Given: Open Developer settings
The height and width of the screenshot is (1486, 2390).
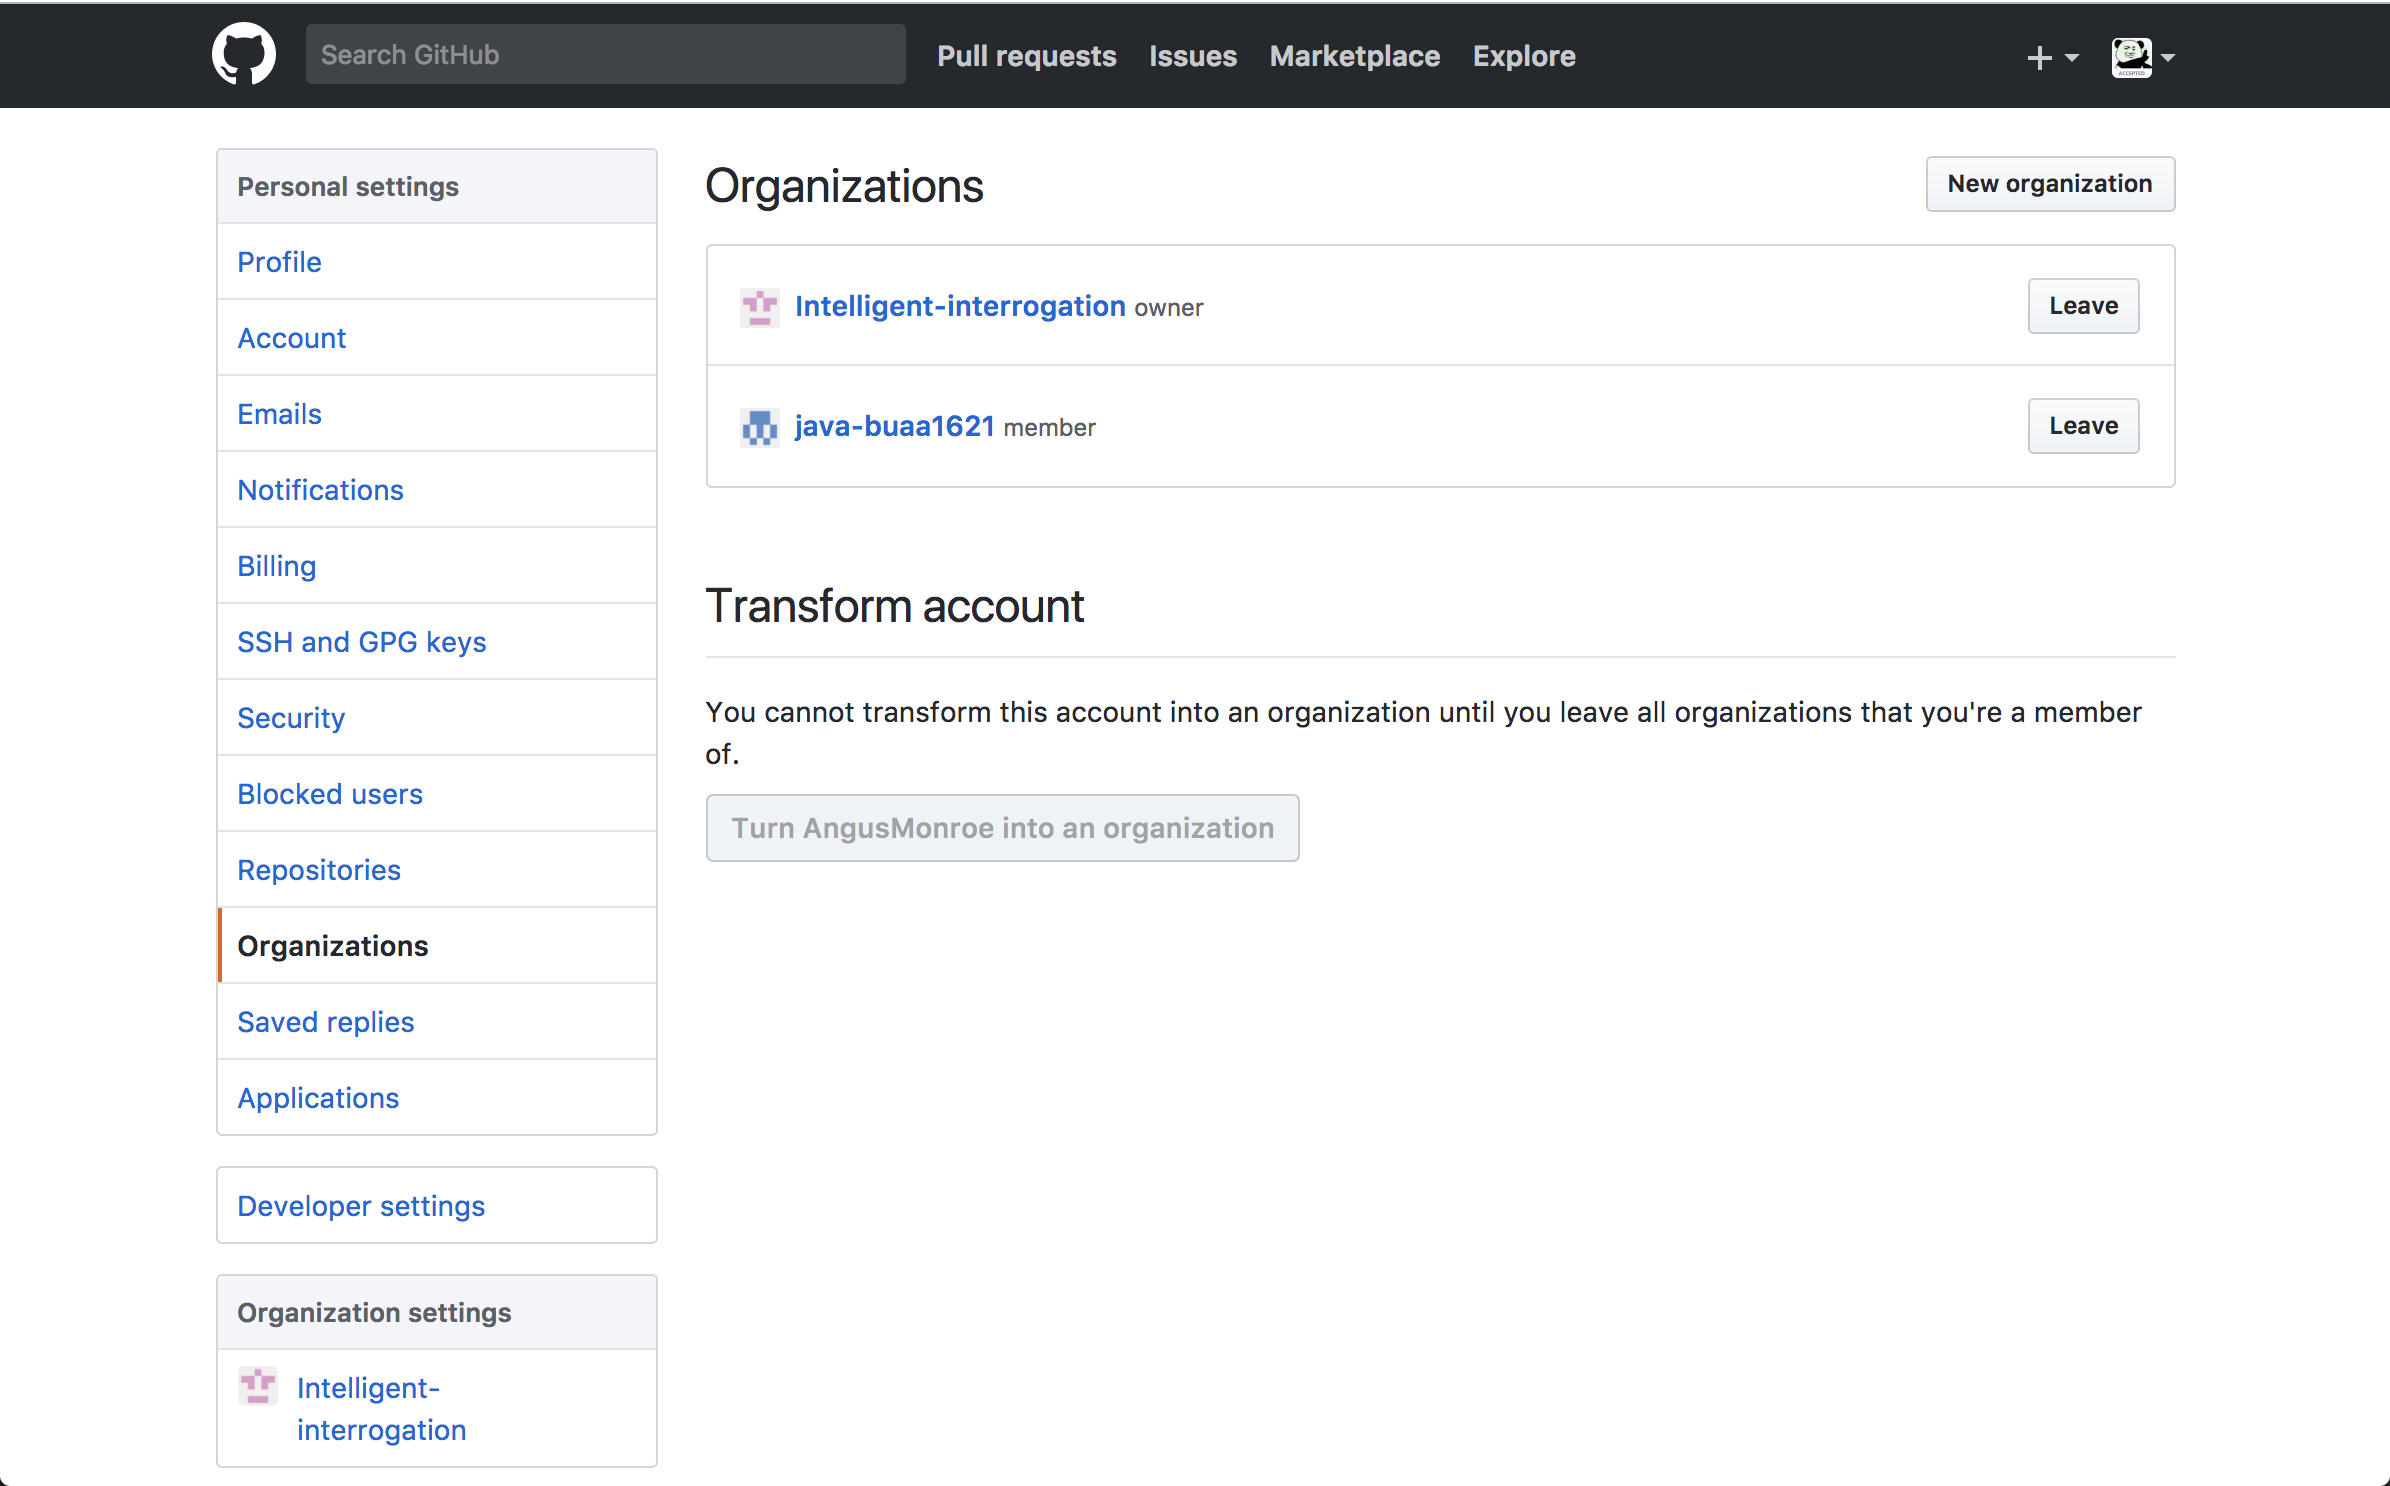Looking at the screenshot, I should (437, 1206).
